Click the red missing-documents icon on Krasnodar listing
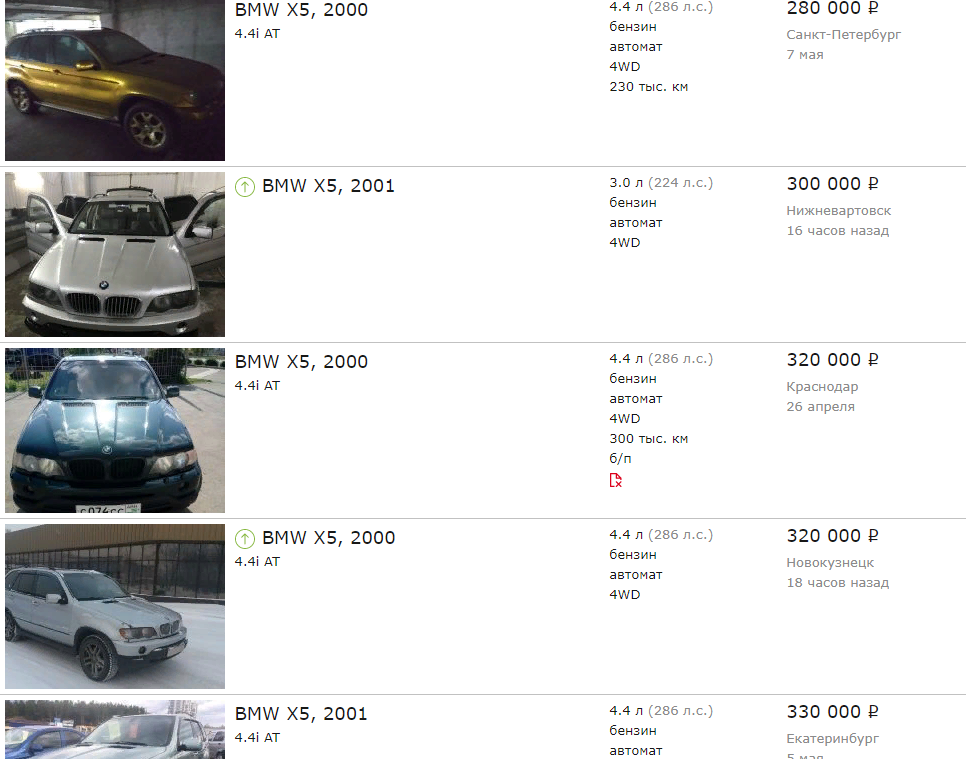This screenshot has height=759, width=979. (x=616, y=480)
